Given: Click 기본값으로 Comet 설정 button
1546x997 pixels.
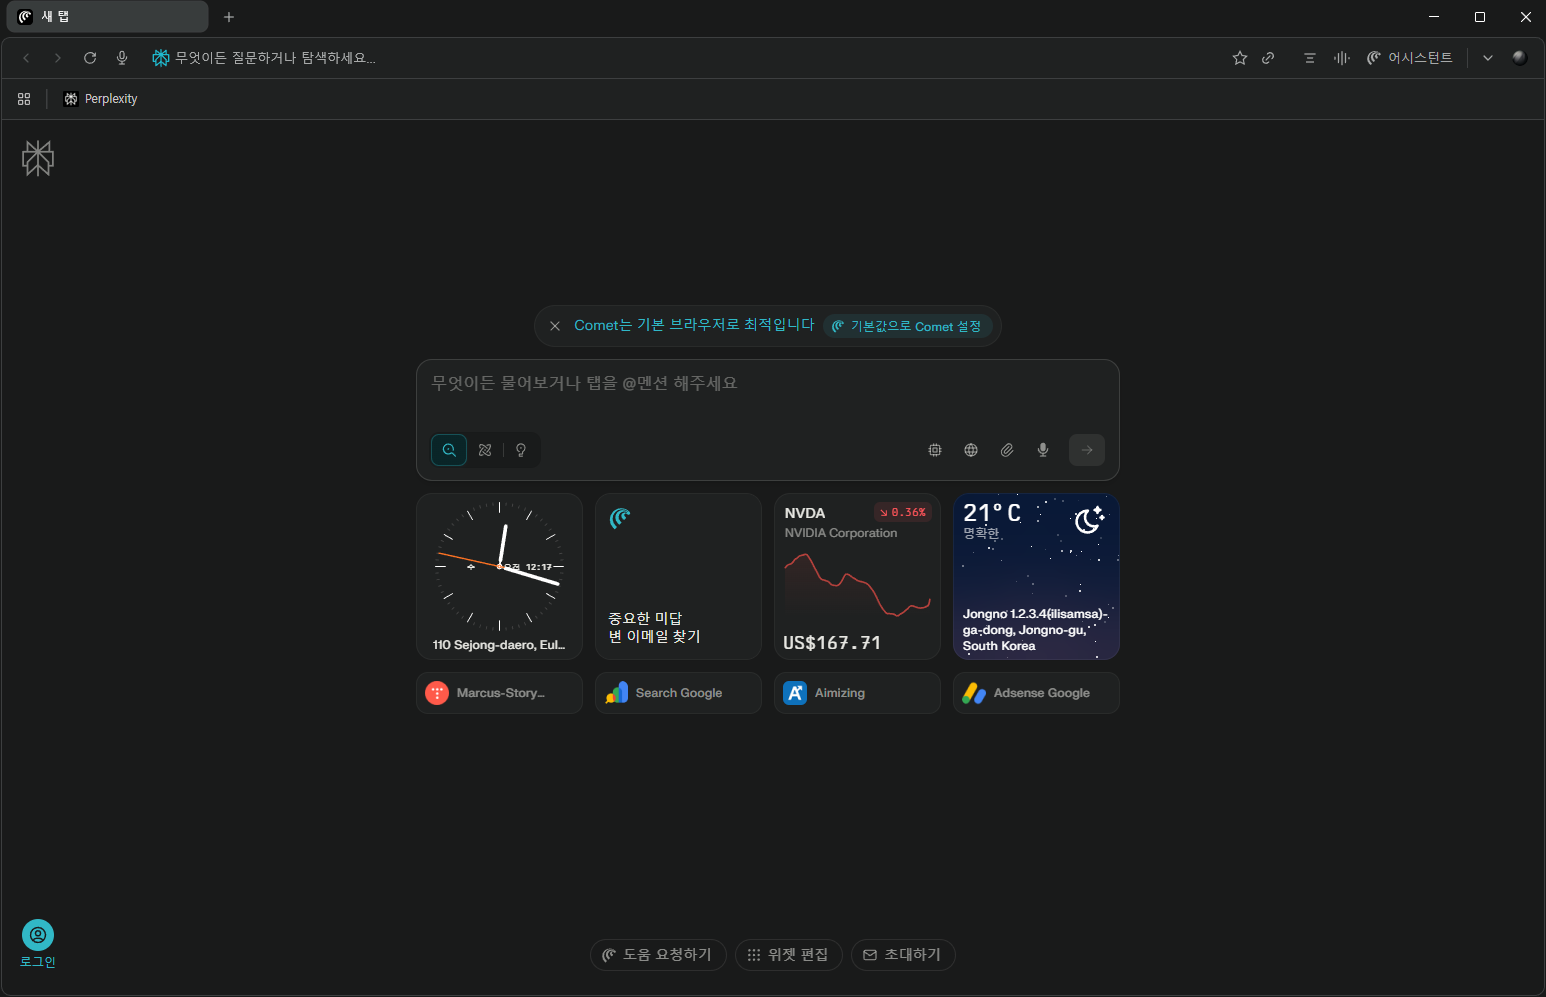Looking at the screenshot, I should pos(907,326).
